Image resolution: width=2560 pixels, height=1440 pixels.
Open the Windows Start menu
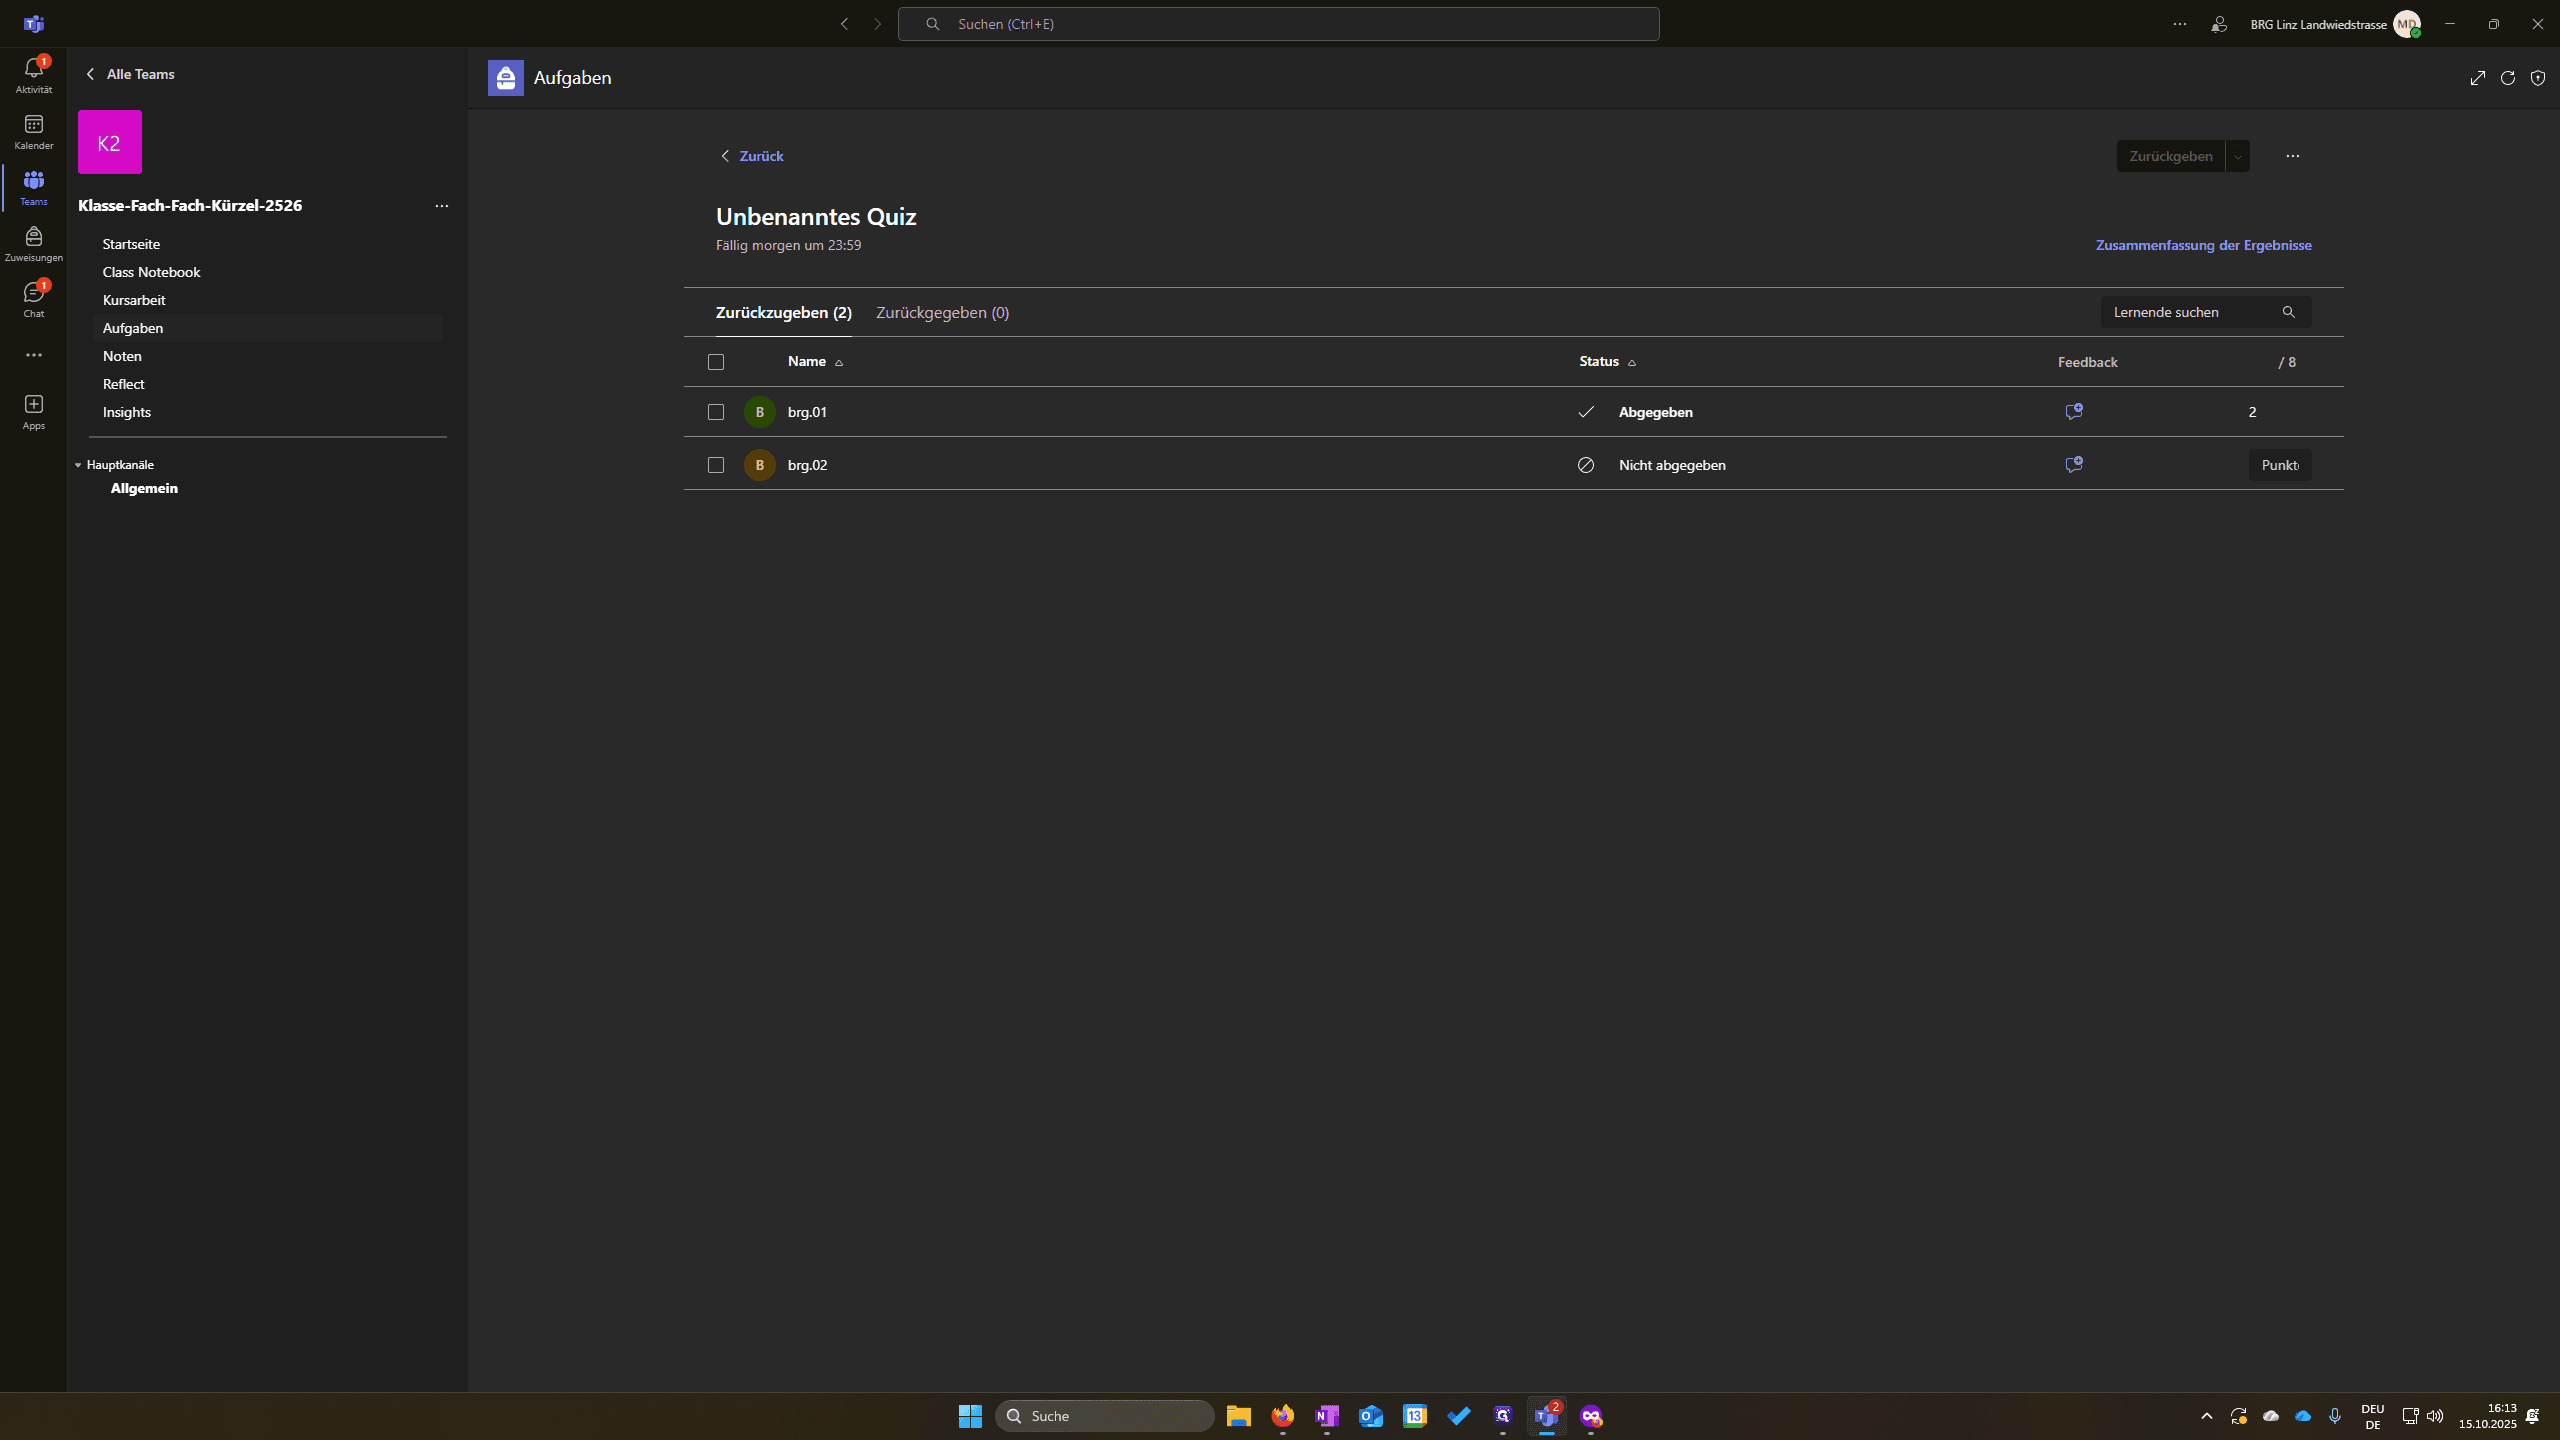pos(970,1416)
